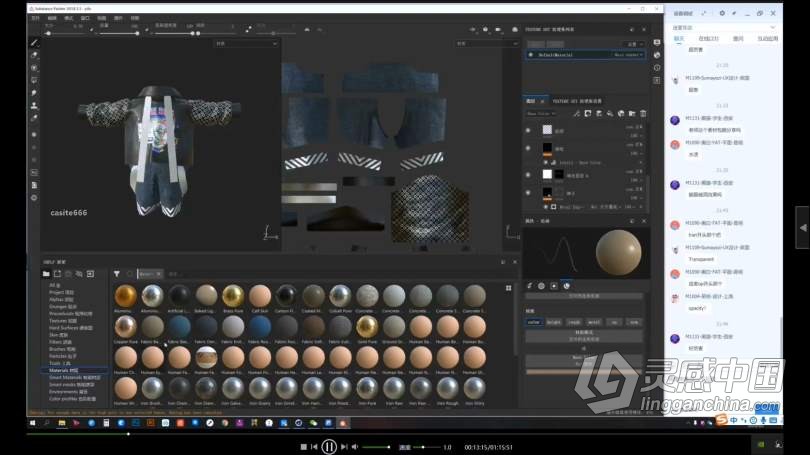The width and height of the screenshot is (810, 455).
Task: Open Windows Start button on taskbar
Action: click(33, 423)
